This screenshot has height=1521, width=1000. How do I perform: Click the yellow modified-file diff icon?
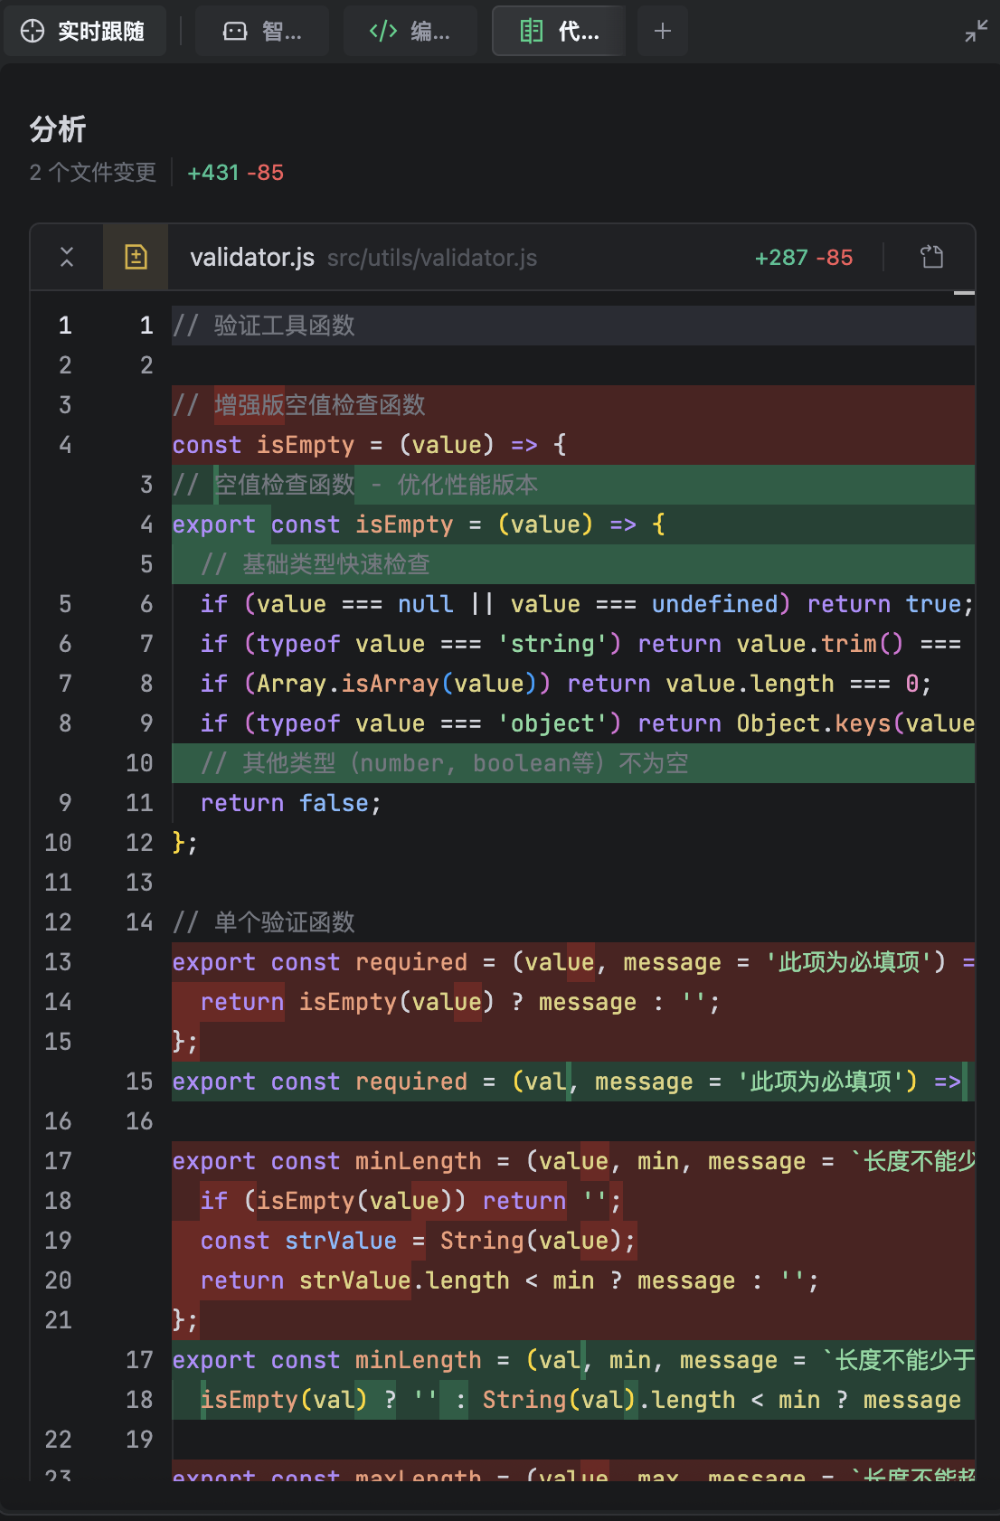(136, 257)
